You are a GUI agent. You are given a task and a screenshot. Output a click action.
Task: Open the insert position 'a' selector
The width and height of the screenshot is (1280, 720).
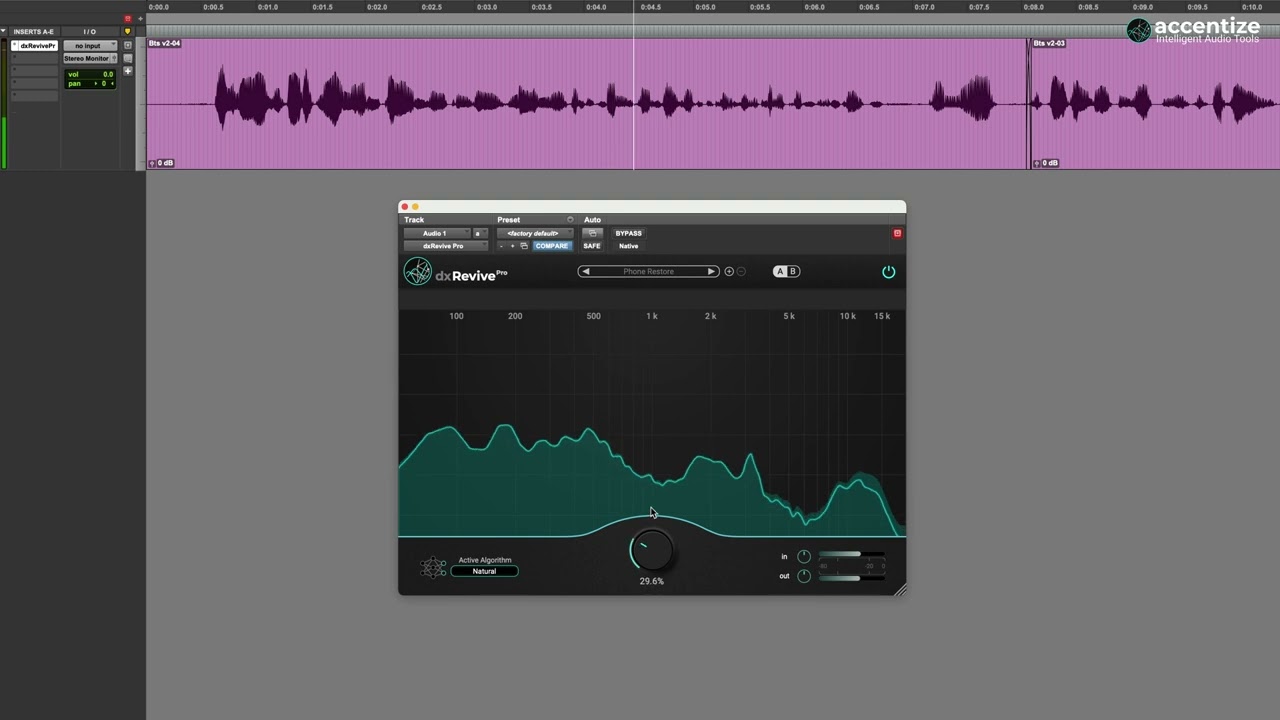tap(481, 233)
